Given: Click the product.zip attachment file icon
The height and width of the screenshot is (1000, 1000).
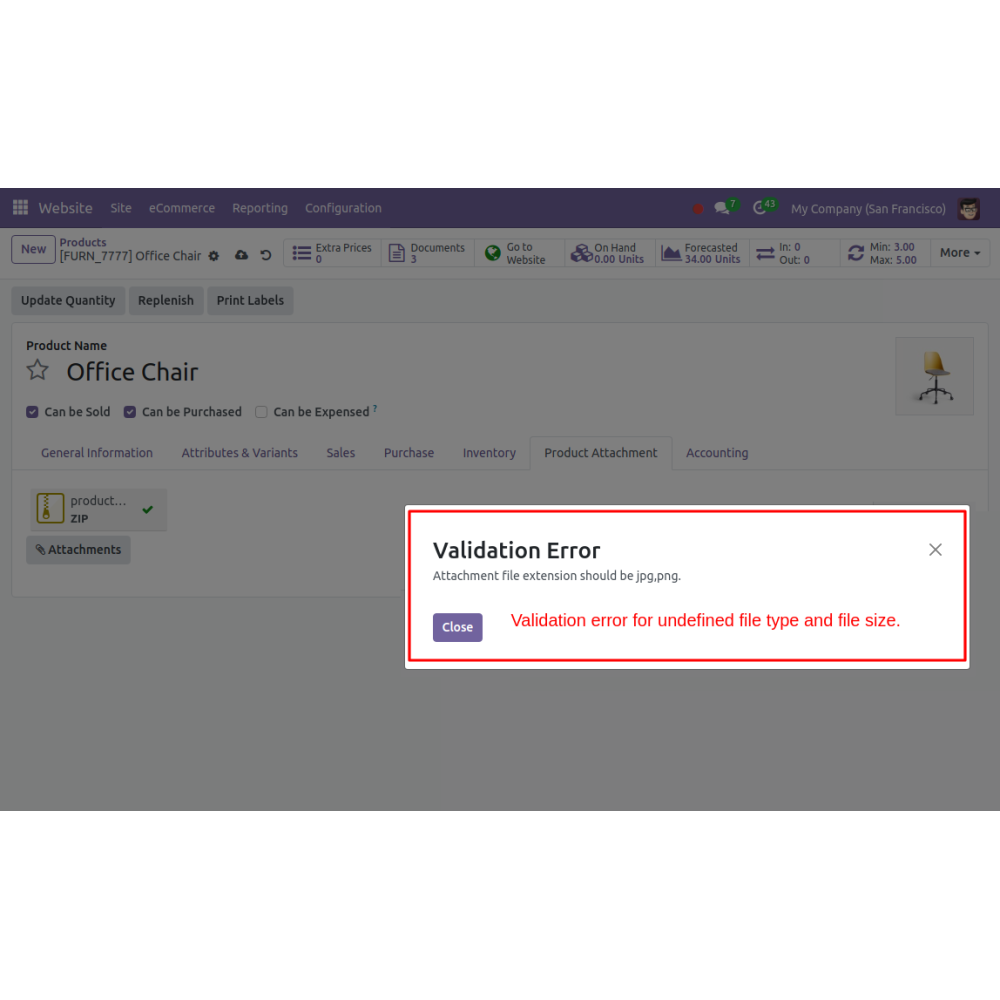Looking at the screenshot, I should tap(50, 508).
